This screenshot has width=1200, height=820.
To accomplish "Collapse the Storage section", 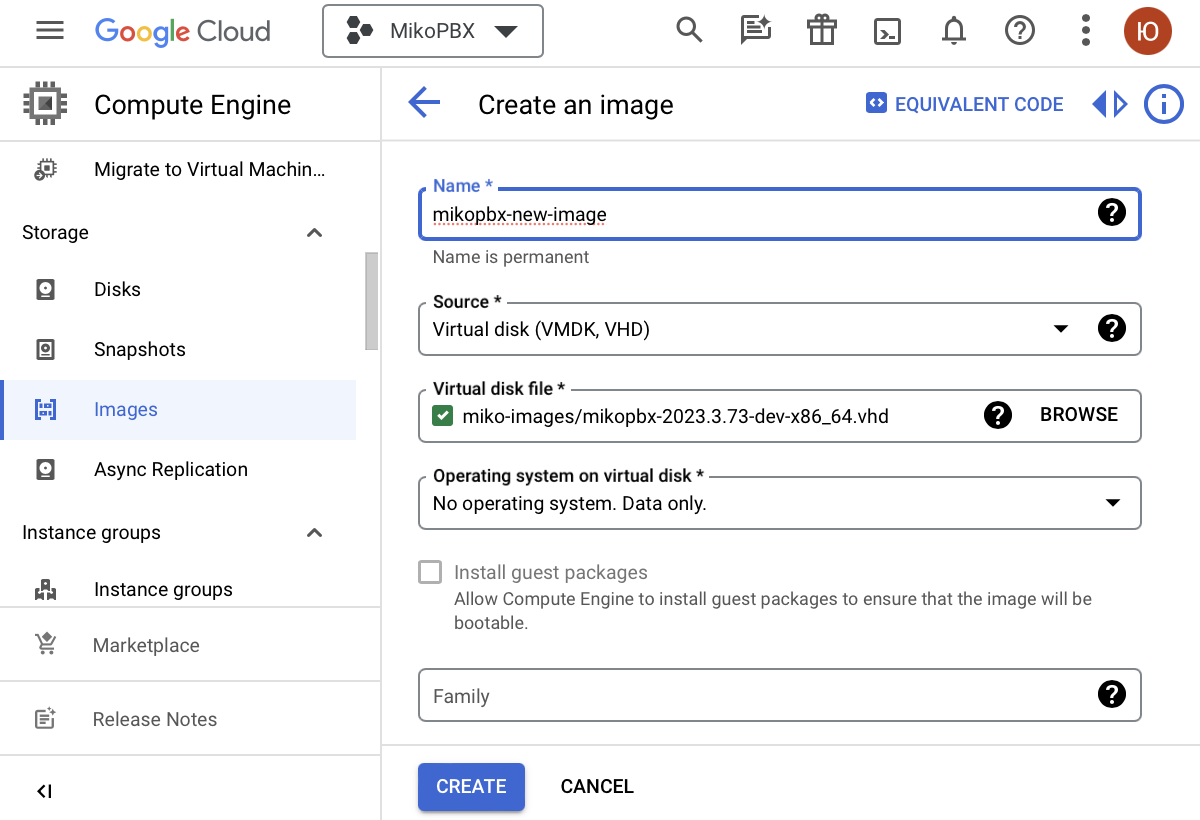I will [x=314, y=233].
